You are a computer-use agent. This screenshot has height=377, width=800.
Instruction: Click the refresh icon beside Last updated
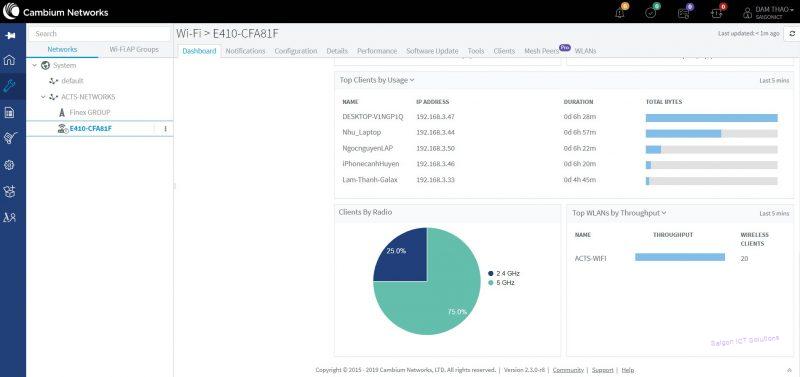coord(792,33)
